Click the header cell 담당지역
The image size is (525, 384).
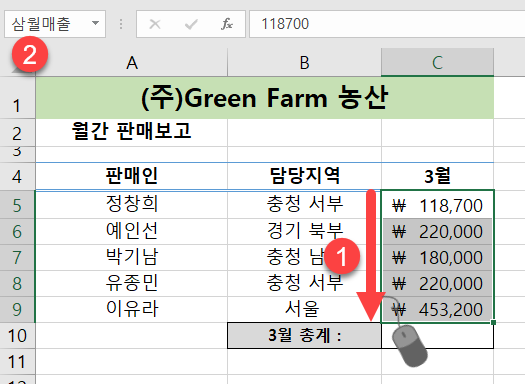[x=304, y=176]
